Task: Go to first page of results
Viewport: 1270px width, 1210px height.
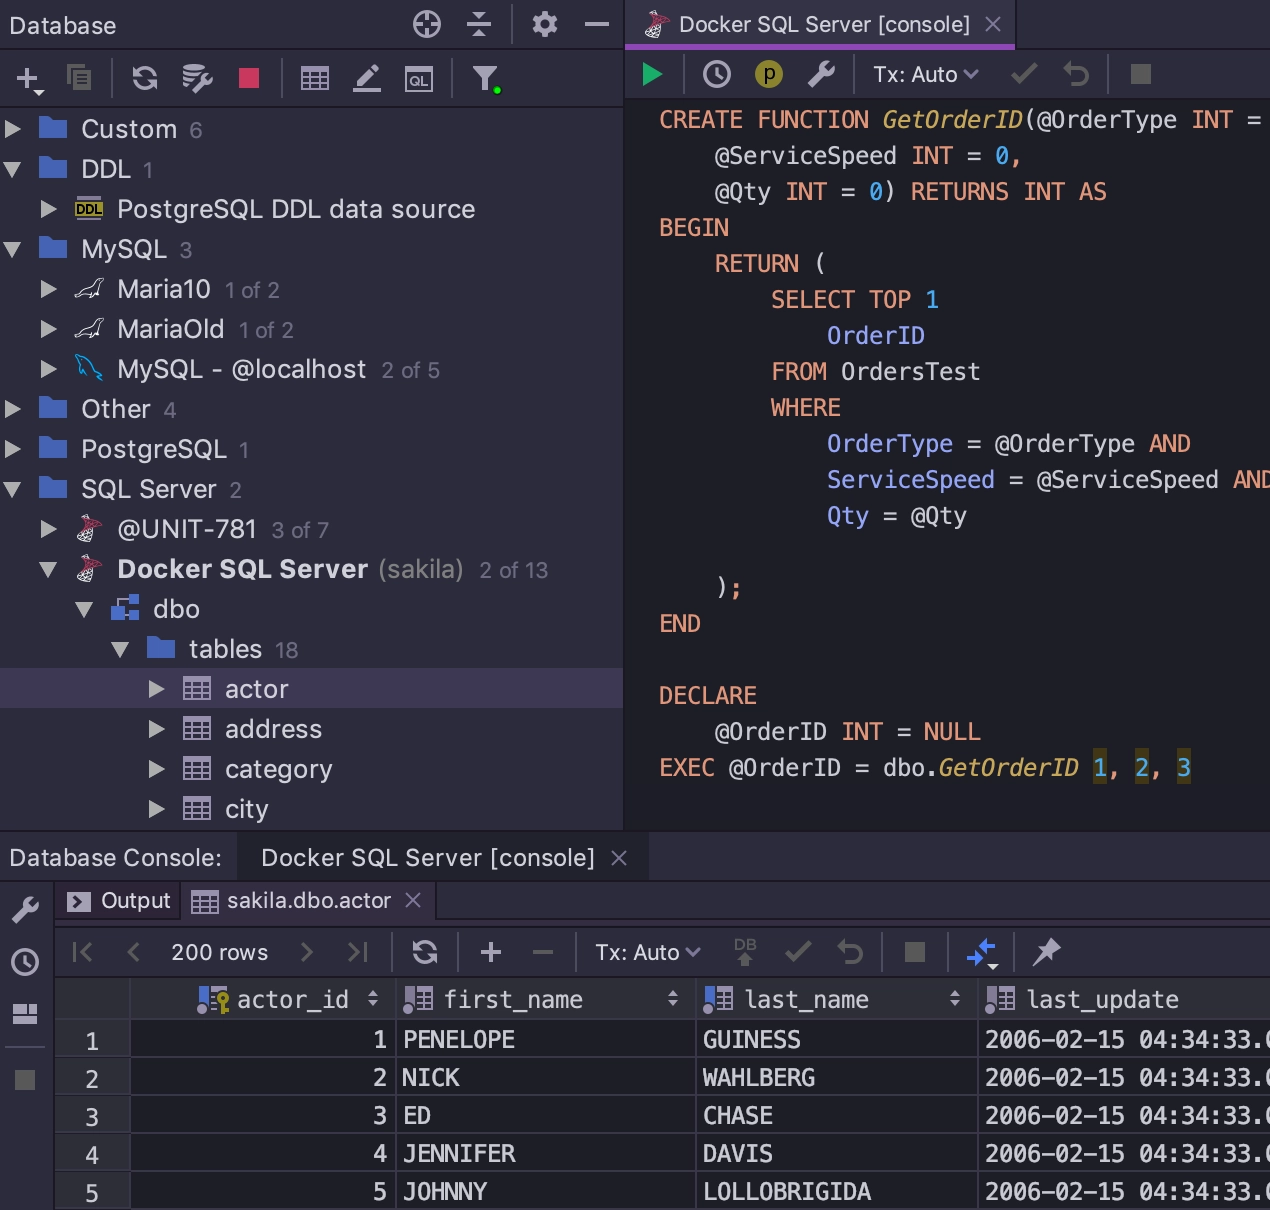Action: click(83, 952)
